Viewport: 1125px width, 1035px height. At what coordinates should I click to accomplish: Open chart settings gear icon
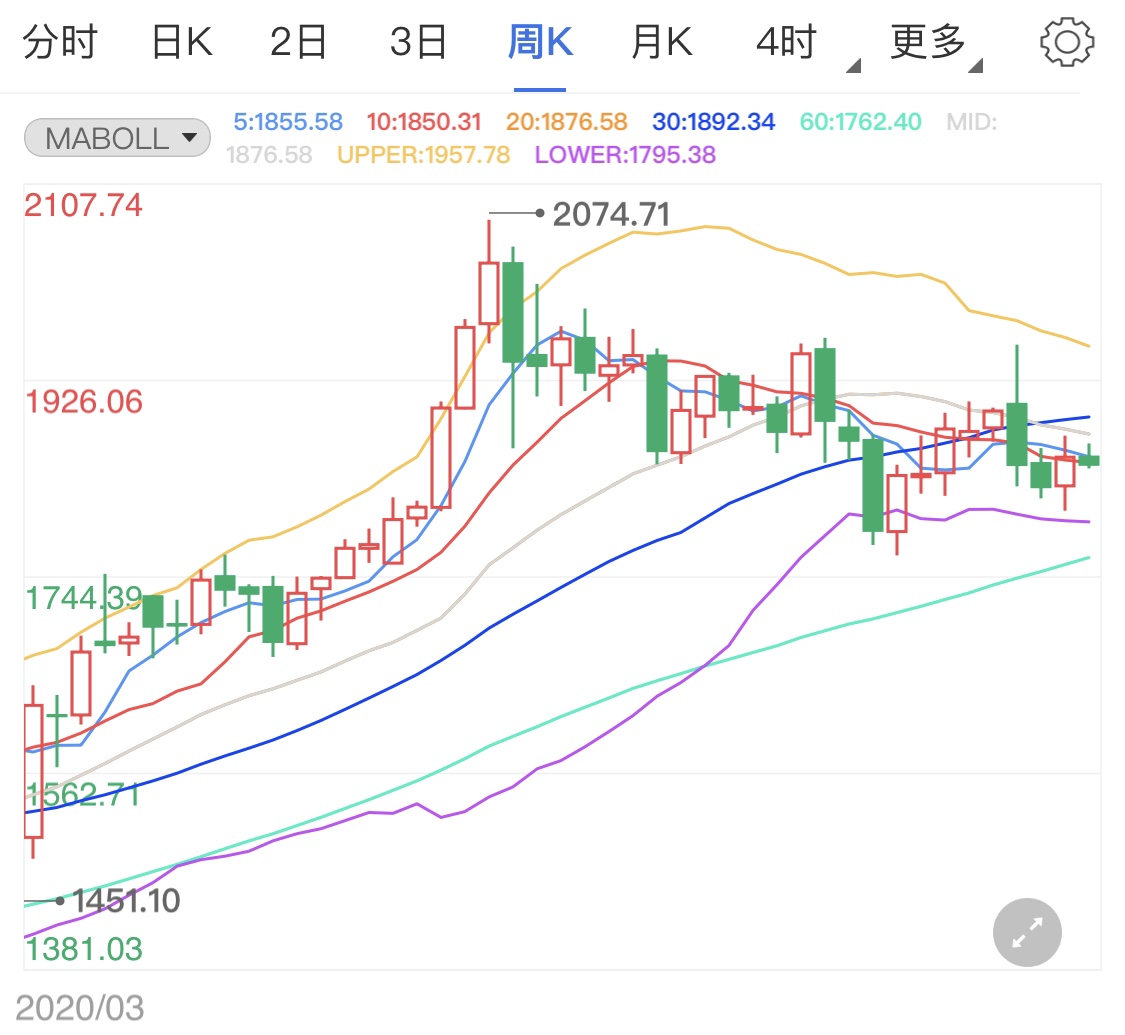point(1067,42)
